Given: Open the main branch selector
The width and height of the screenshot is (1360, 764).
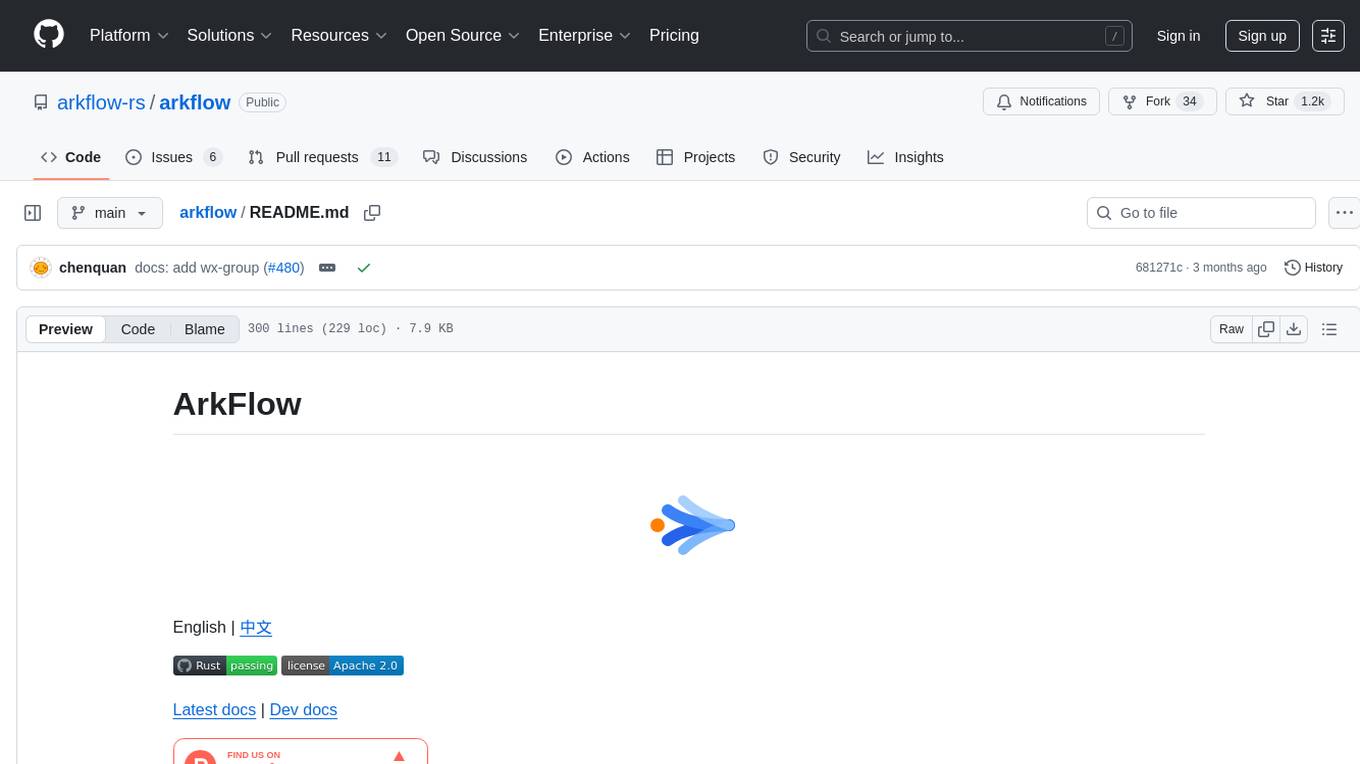Looking at the screenshot, I should [x=109, y=213].
